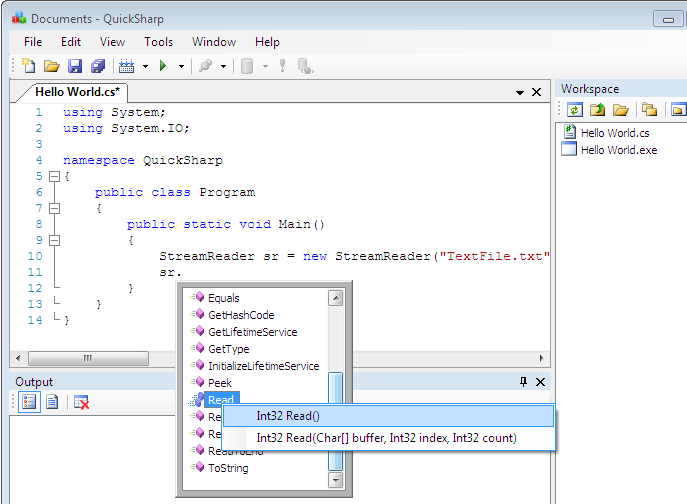Click the Save All toolbar icon
687x504 pixels.
pyautogui.click(x=97, y=67)
